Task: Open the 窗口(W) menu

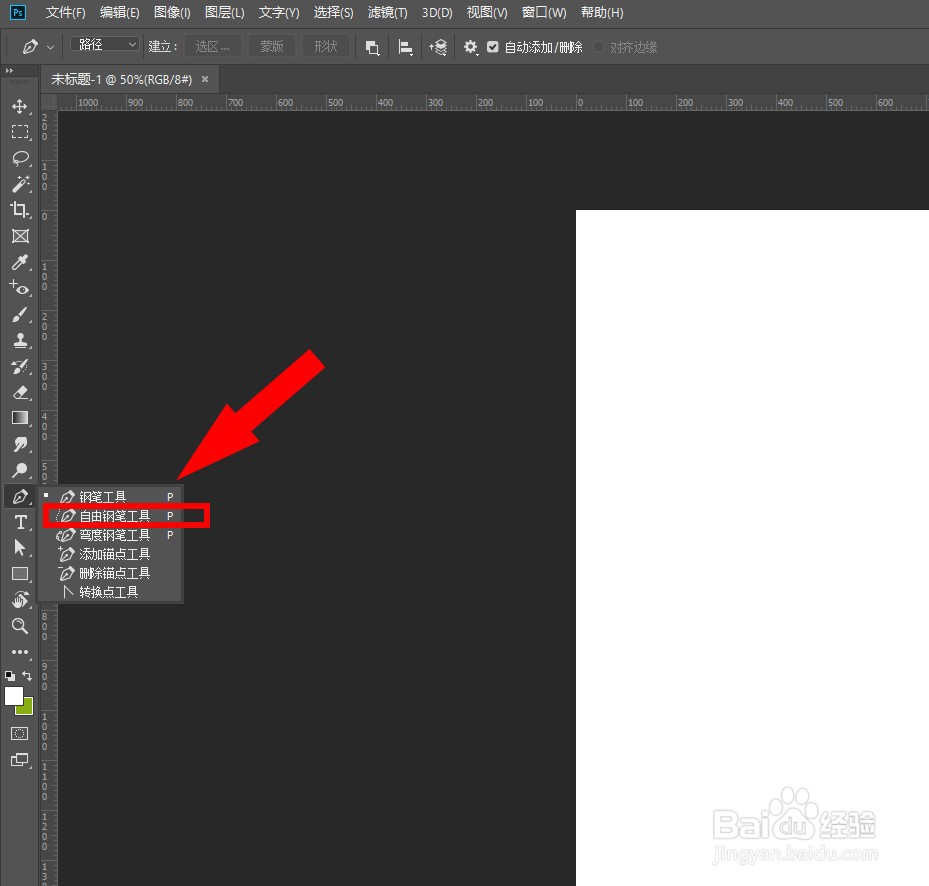Action: (544, 12)
